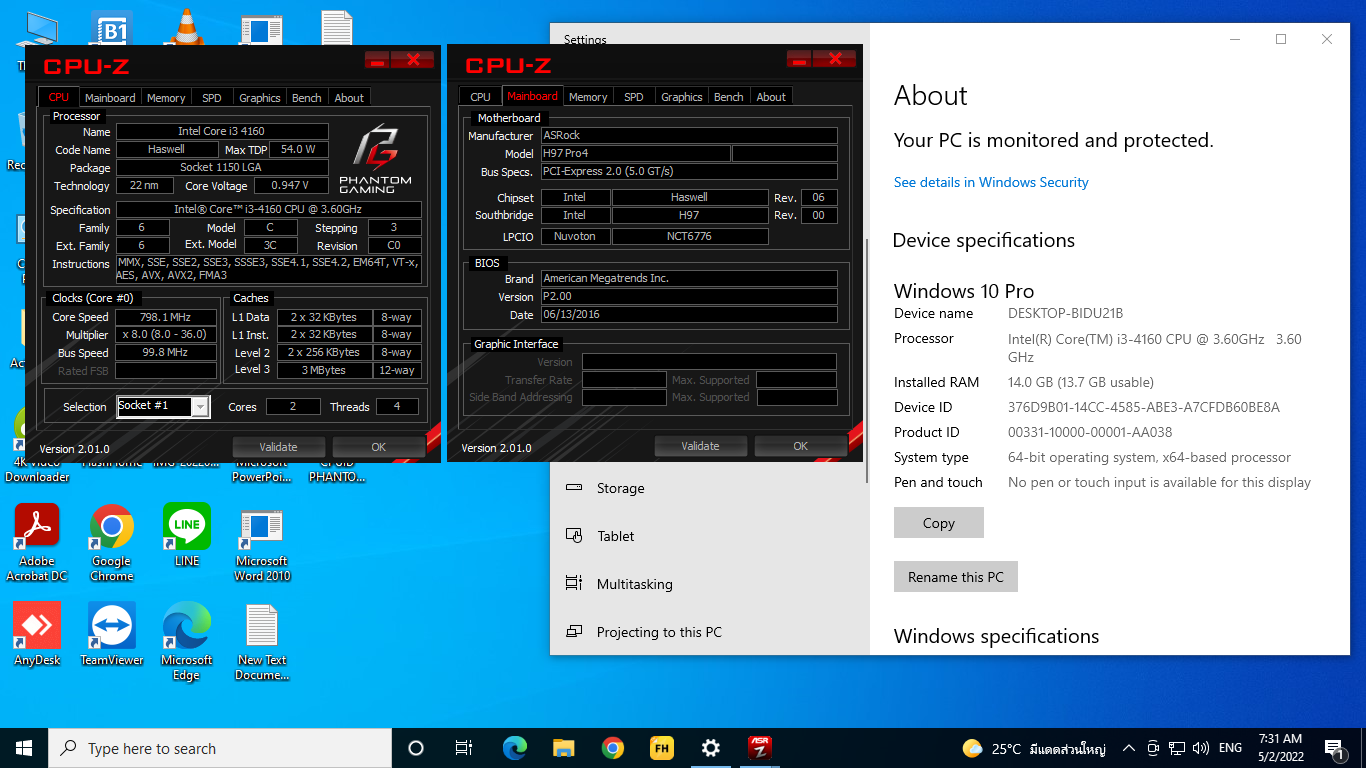This screenshot has height=768, width=1366.
Task: Click the yellow FH icon on the taskbar
Action: pyautogui.click(x=661, y=748)
